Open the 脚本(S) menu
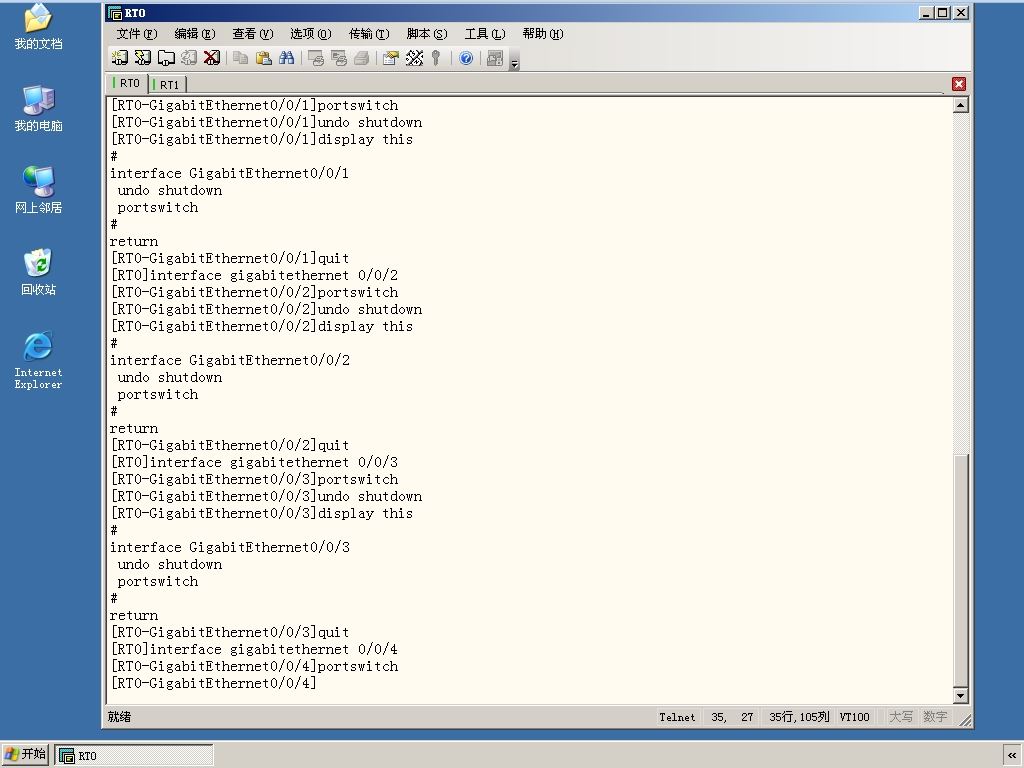 (x=427, y=33)
